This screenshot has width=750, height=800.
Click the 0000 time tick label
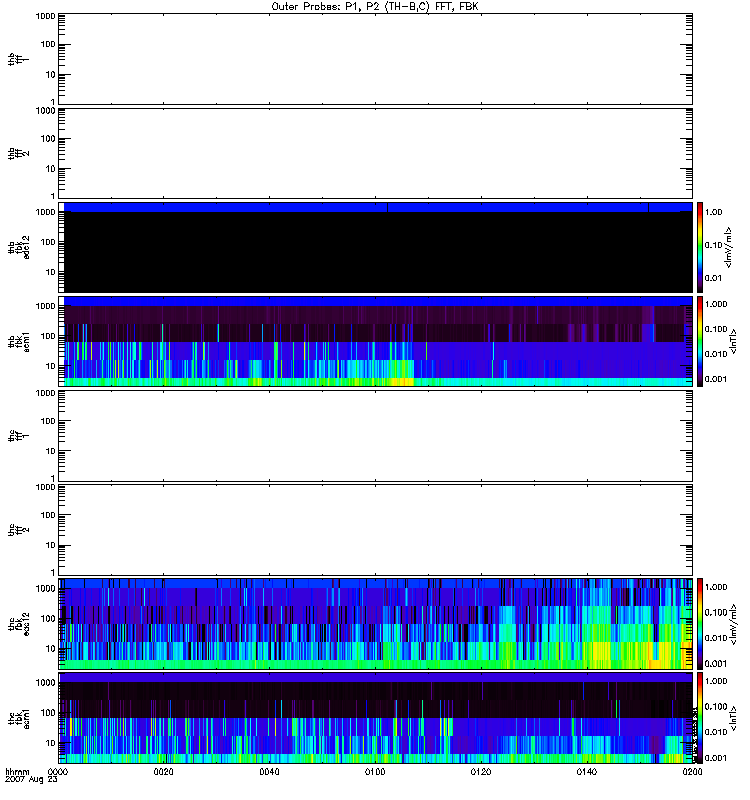click(x=59, y=773)
